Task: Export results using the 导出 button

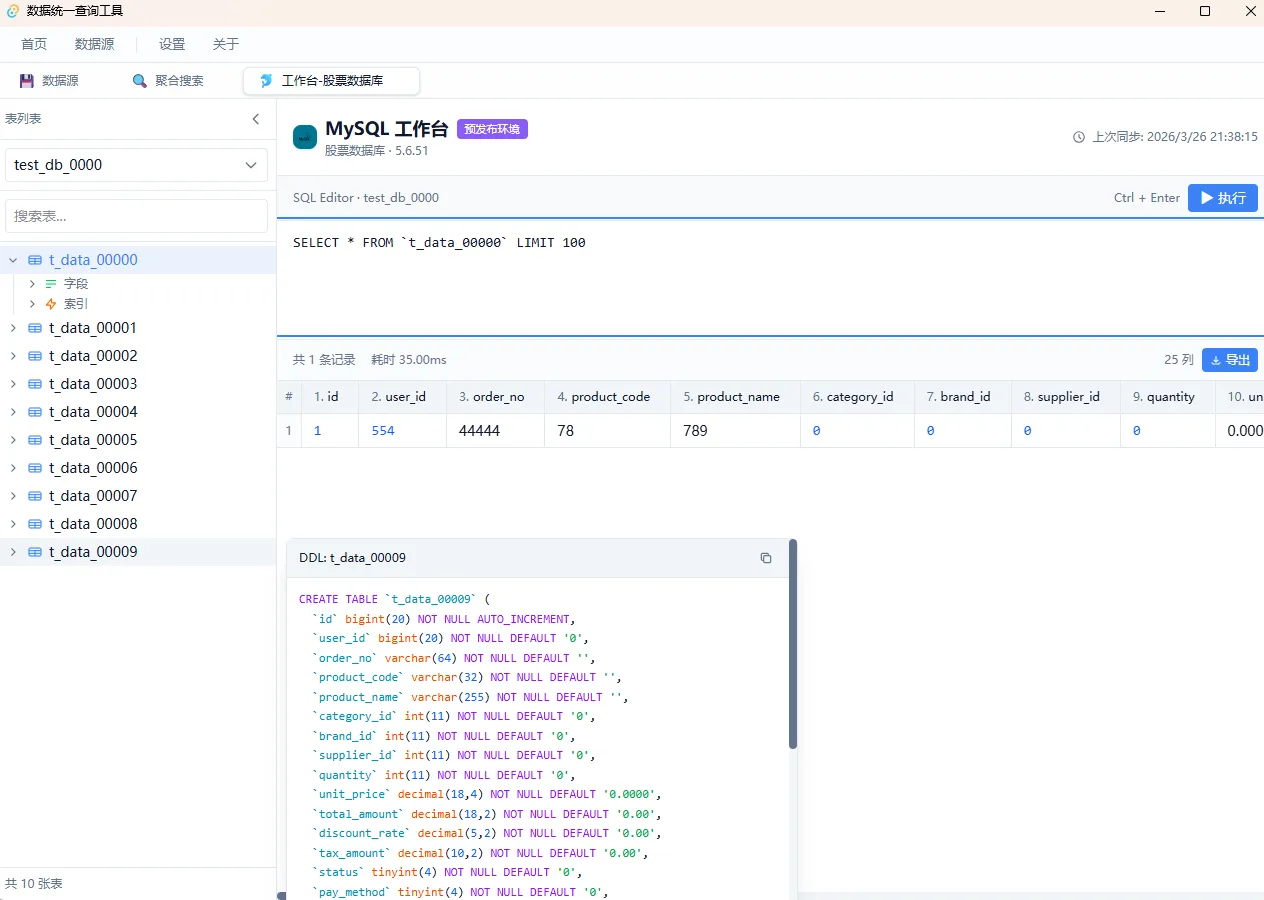Action: [1230, 359]
